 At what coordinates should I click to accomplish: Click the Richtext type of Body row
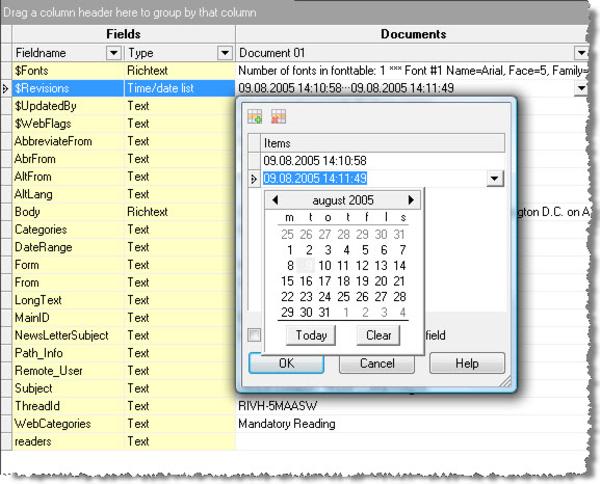point(179,212)
